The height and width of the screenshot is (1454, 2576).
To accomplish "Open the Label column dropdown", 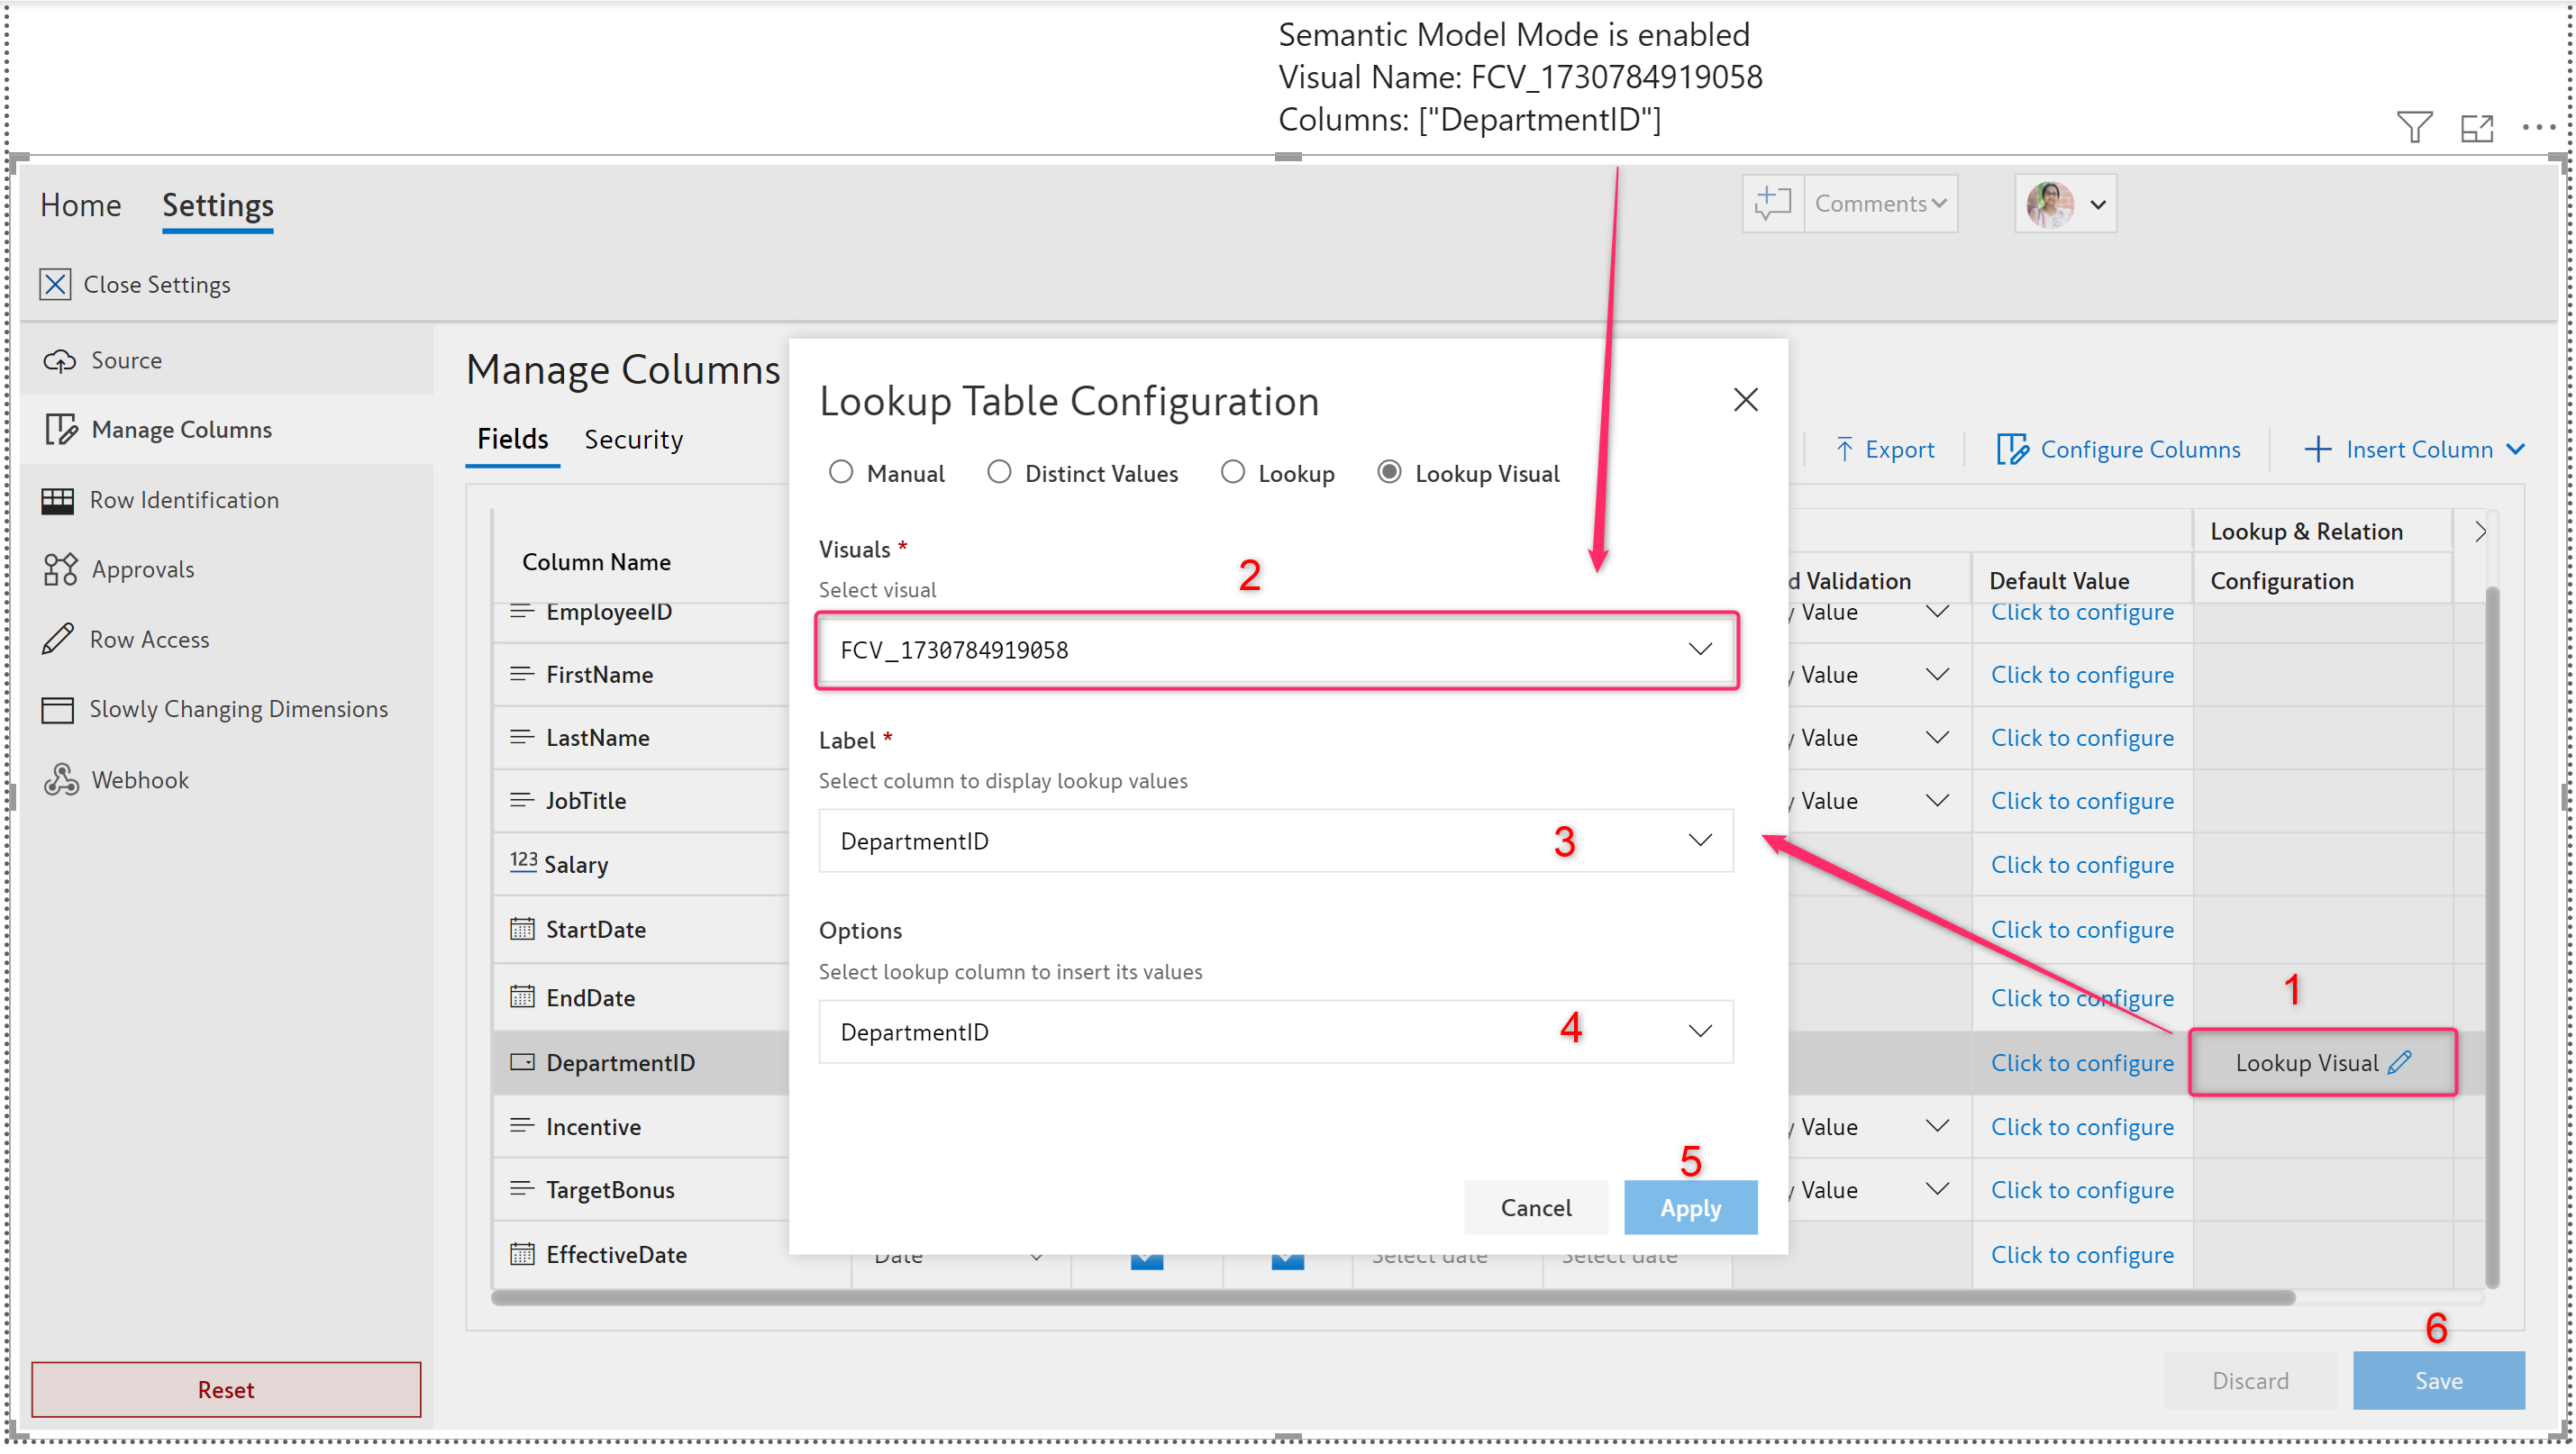I will [1276, 841].
